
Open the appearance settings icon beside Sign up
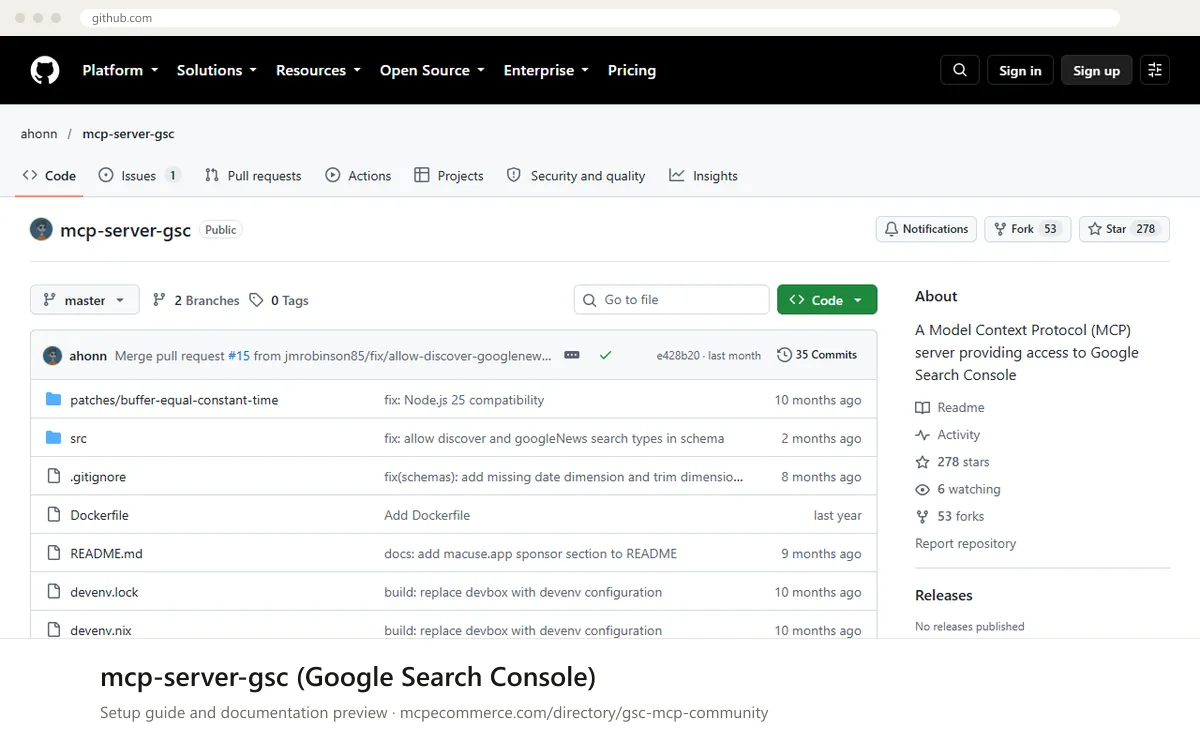coord(1155,70)
